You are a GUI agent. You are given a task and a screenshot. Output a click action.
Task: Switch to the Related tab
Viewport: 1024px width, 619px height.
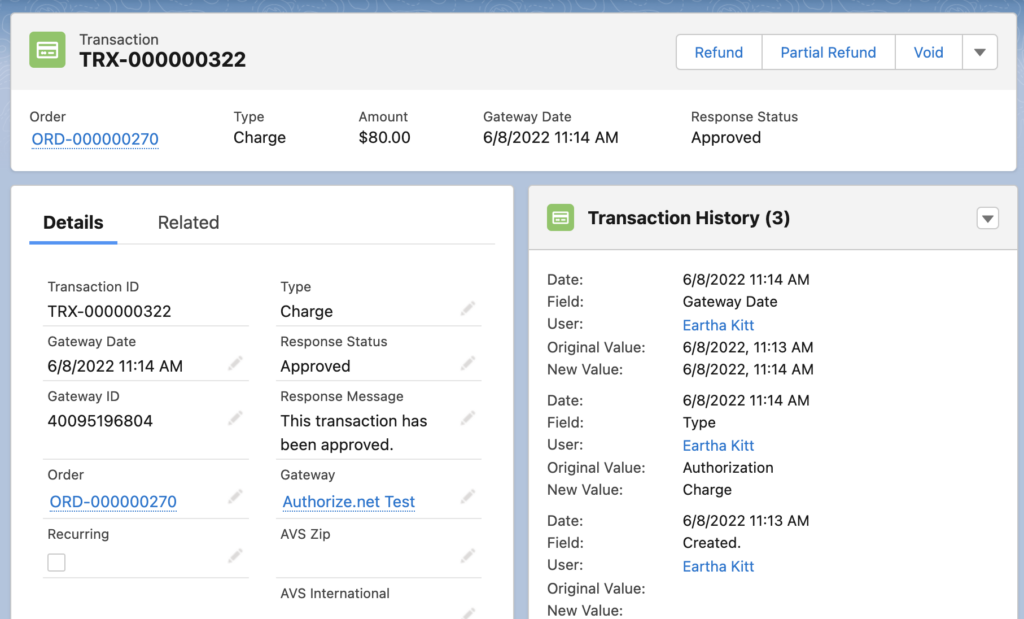click(188, 223)
